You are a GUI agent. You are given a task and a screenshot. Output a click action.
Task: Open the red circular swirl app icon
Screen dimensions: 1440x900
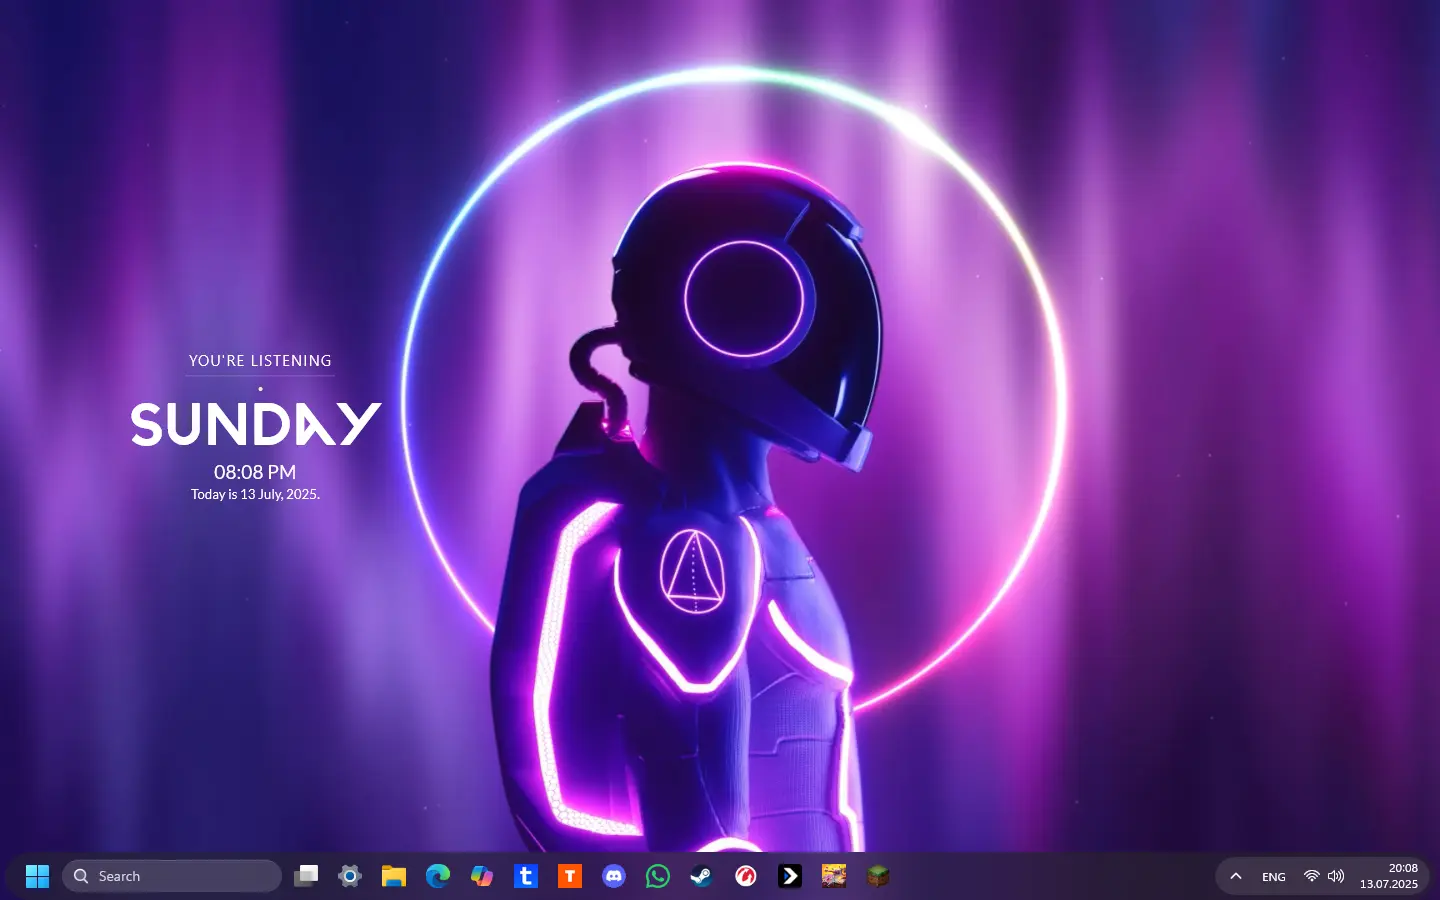746,876
